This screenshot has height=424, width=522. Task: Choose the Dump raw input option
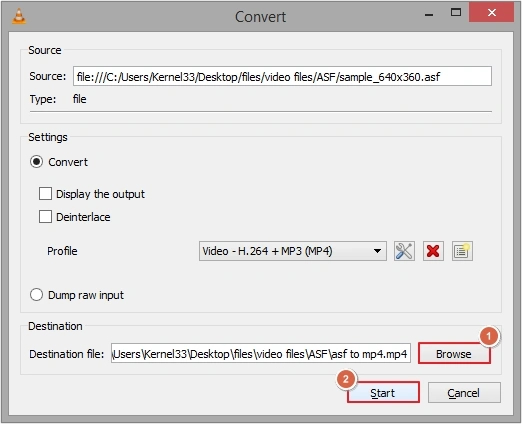[x=36, y=295]
